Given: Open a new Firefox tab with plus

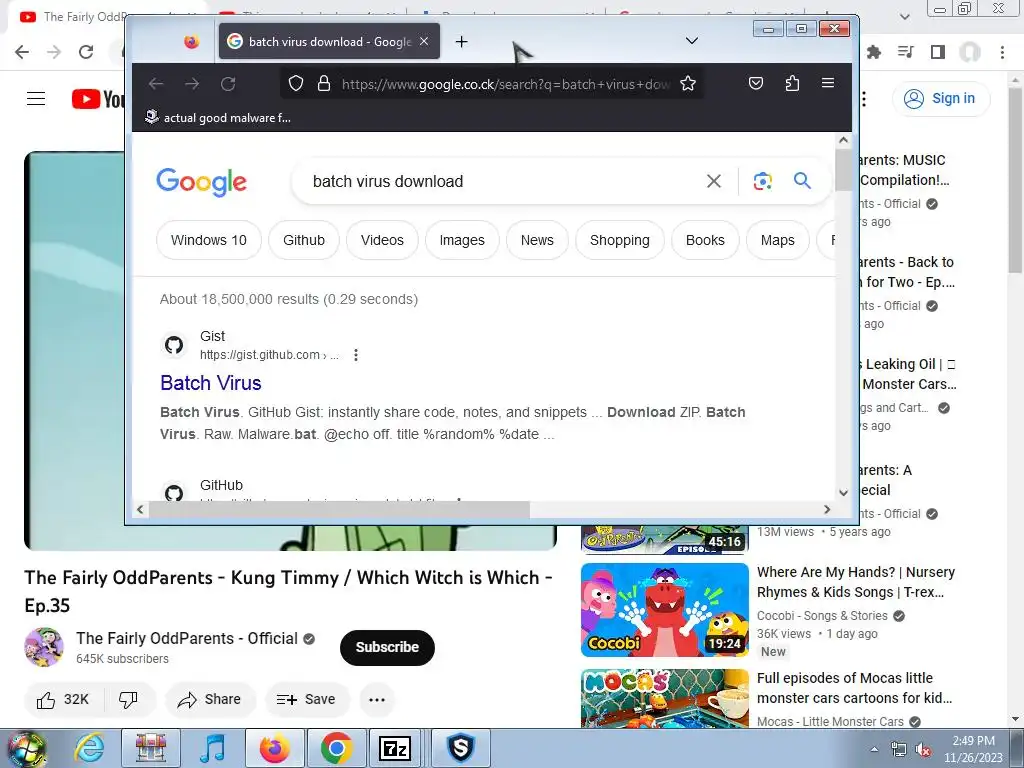Looking at the screenshot, I should pos(461,42).
